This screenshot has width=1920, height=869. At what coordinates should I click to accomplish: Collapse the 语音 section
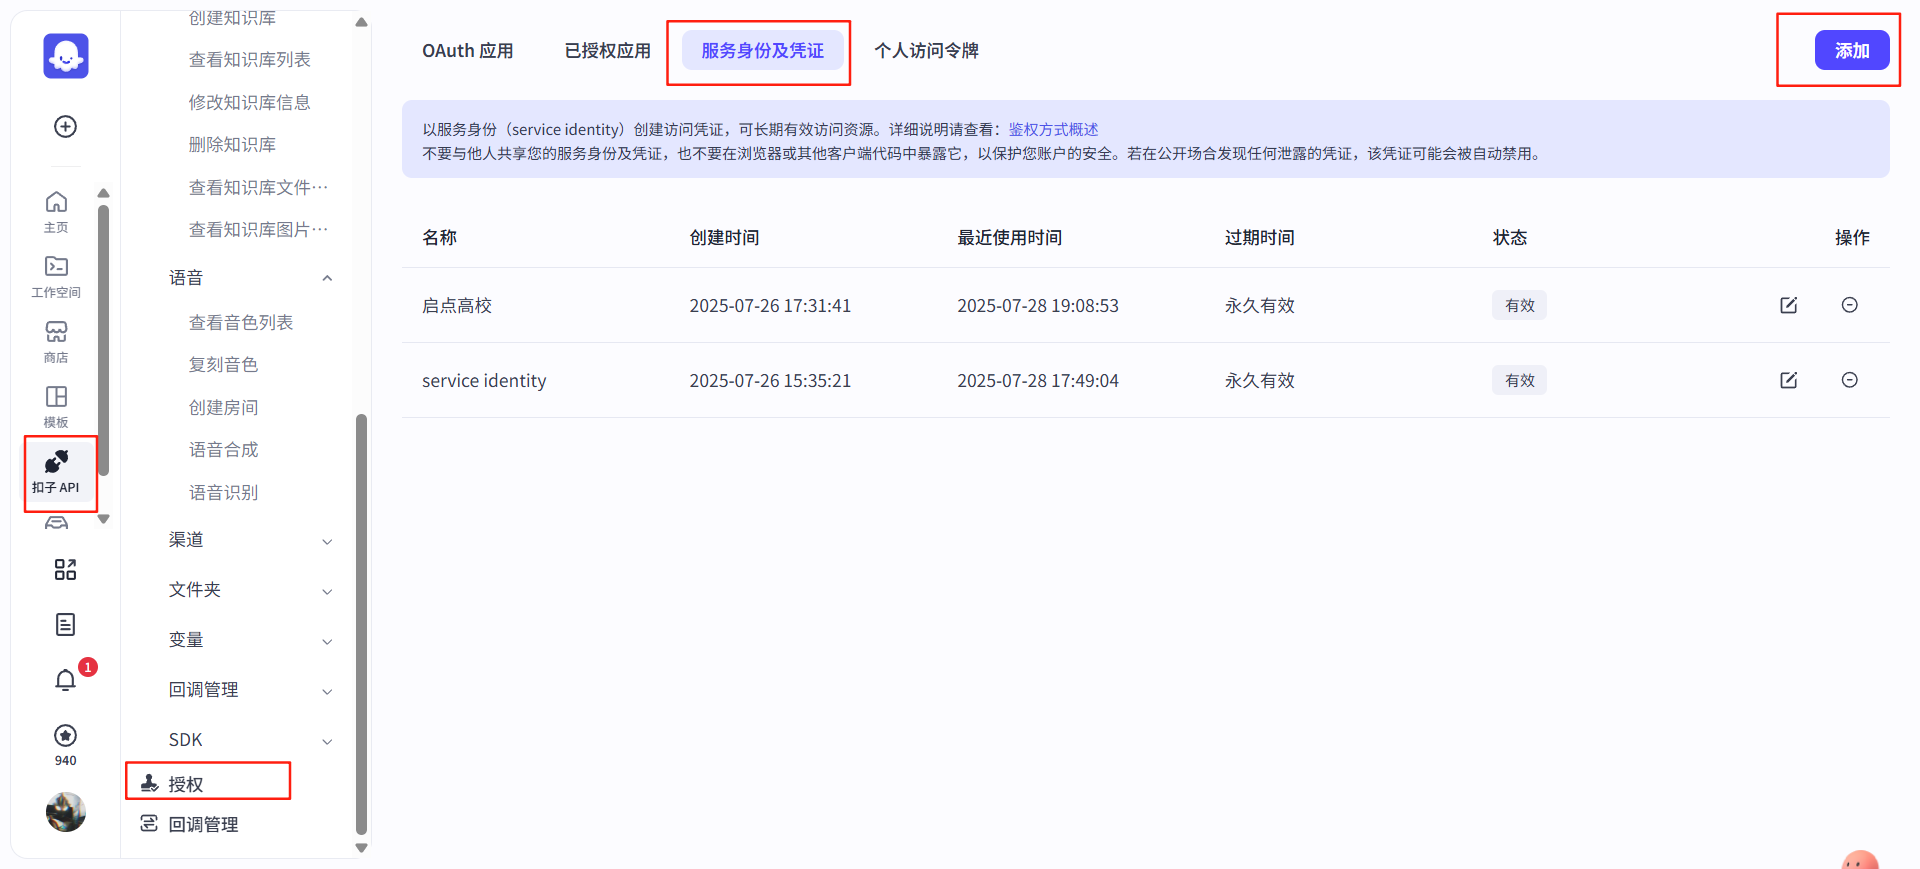tap(327, 278)
